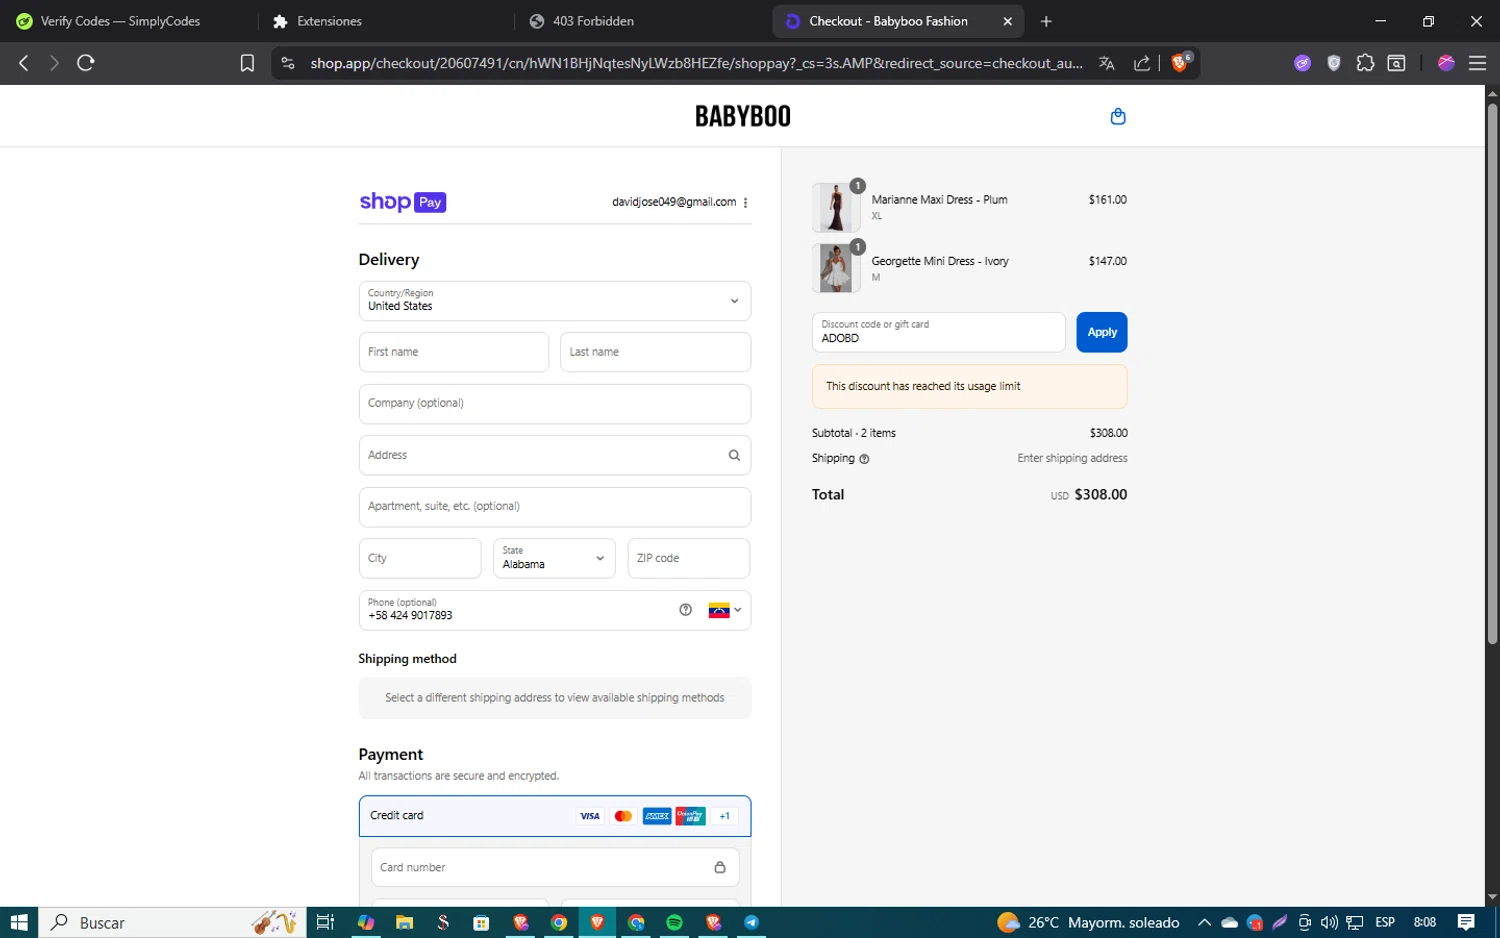Click the Apartment, suite field

coord(555,507)
